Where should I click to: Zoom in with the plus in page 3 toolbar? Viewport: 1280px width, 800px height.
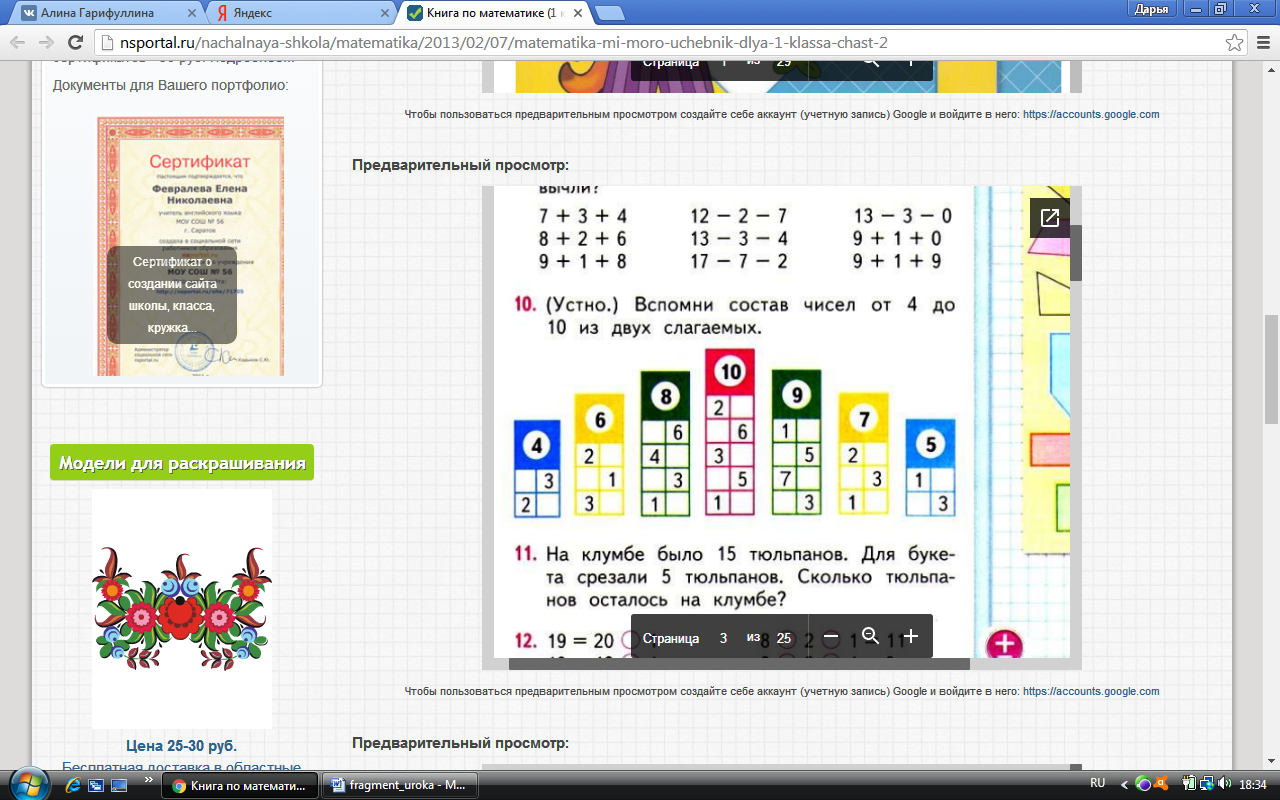(910, 636)
